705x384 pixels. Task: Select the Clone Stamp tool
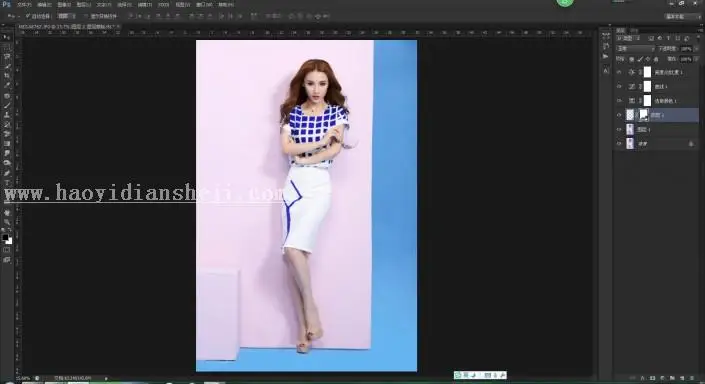(x=7, y=115)
